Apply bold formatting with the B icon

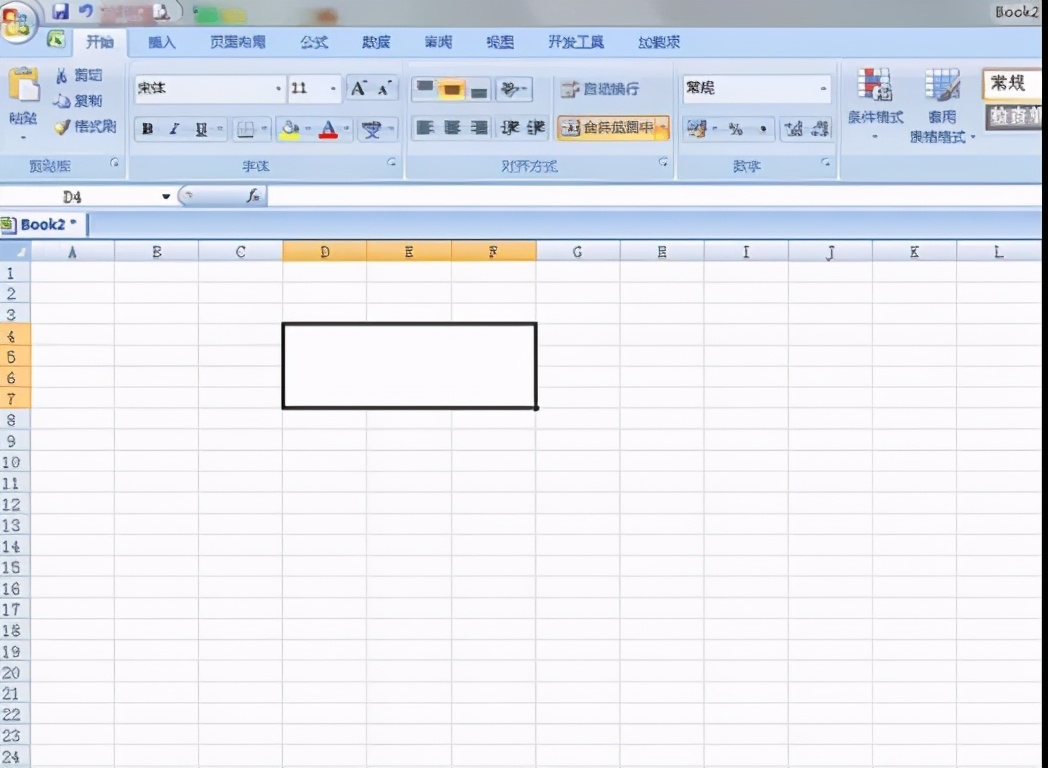pos(148,129)
